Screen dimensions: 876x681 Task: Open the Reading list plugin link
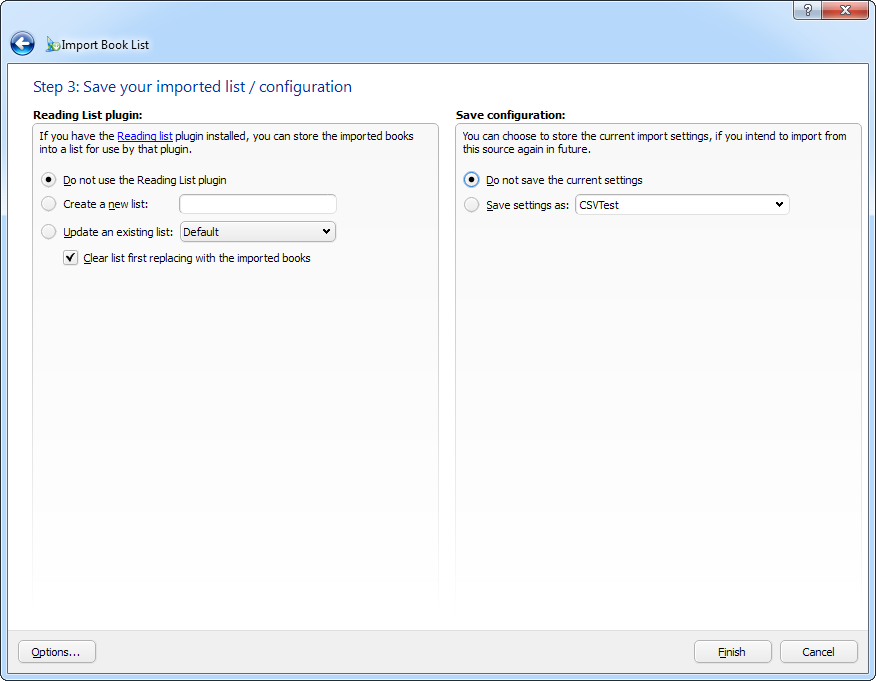[145, 136]
